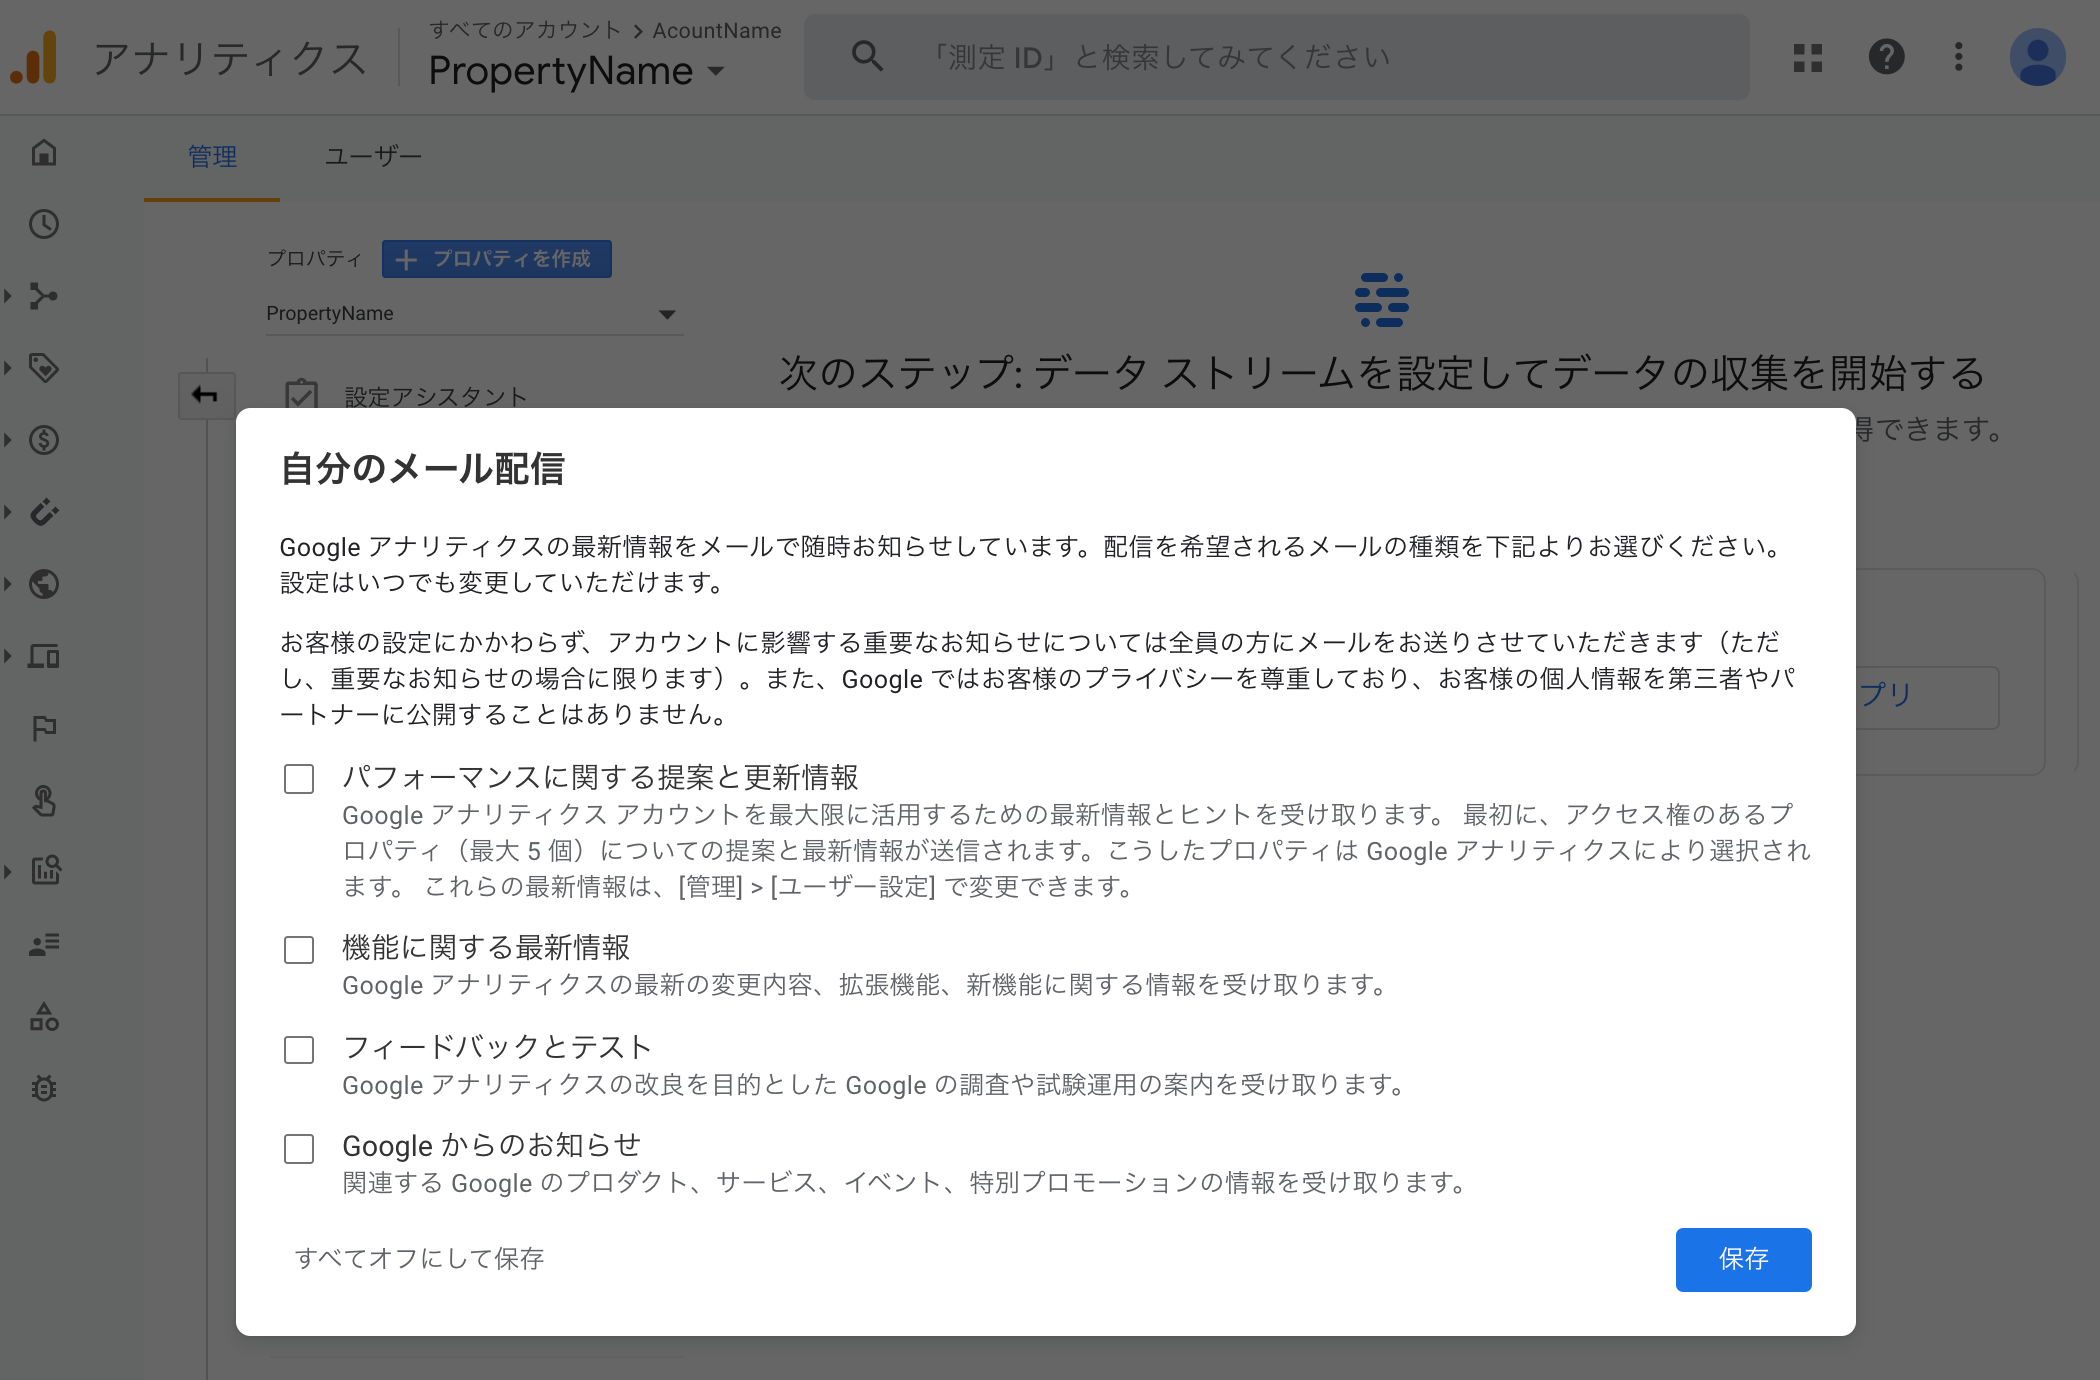Image resolution: width=2100 pixels, height=1380 pixels.
Task: Switch to the ユーザー tab
Action: click(x=373, y=157)
